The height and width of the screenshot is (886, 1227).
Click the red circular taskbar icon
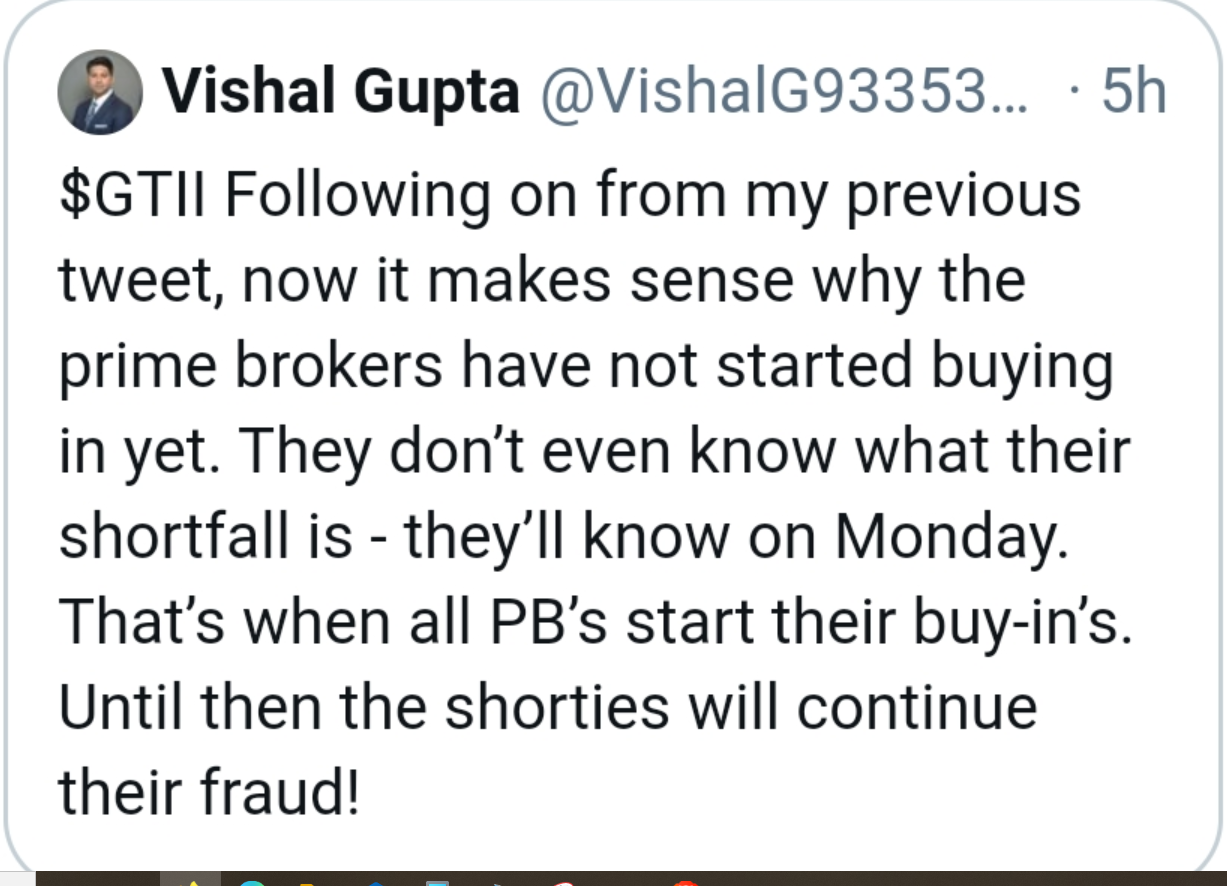(x=685, y=881)
